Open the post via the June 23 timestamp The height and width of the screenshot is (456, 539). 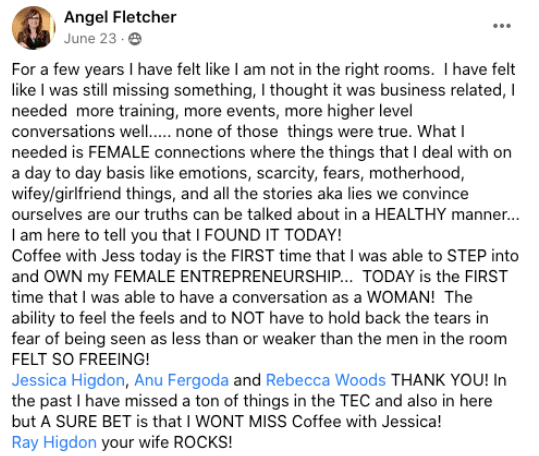(90, 38)
